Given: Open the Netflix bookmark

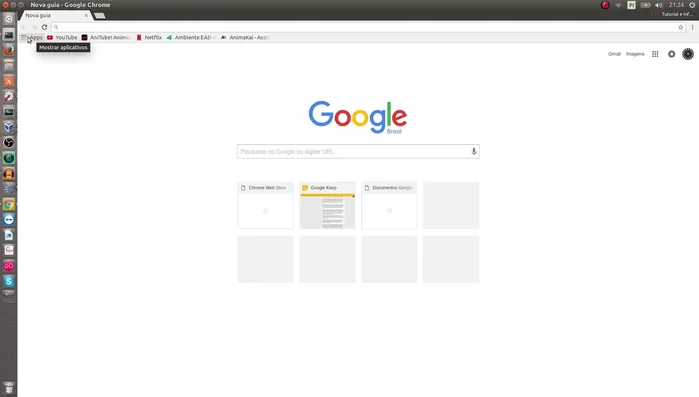Looking at the screenshot, I should coord(149,37).
